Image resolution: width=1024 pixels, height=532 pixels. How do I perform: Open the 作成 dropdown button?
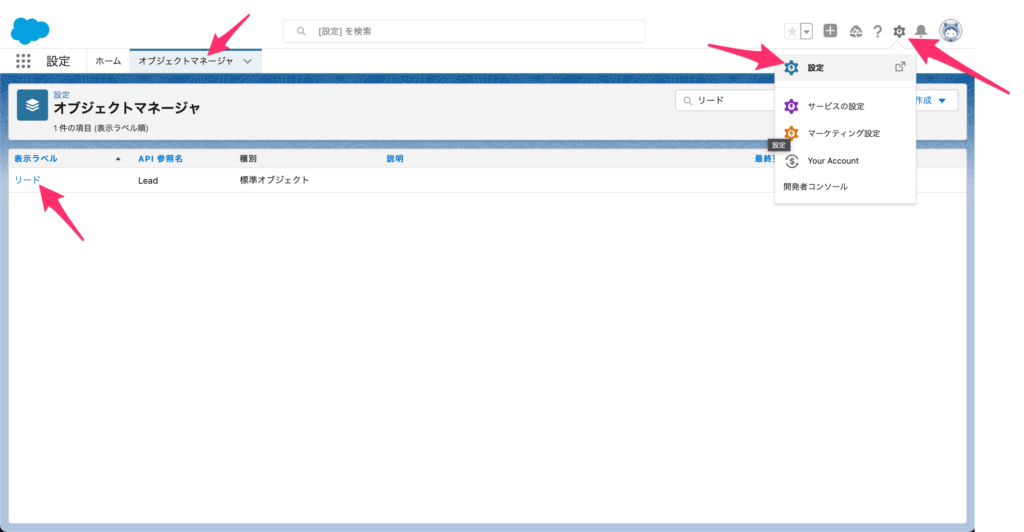tap(932, 100)
